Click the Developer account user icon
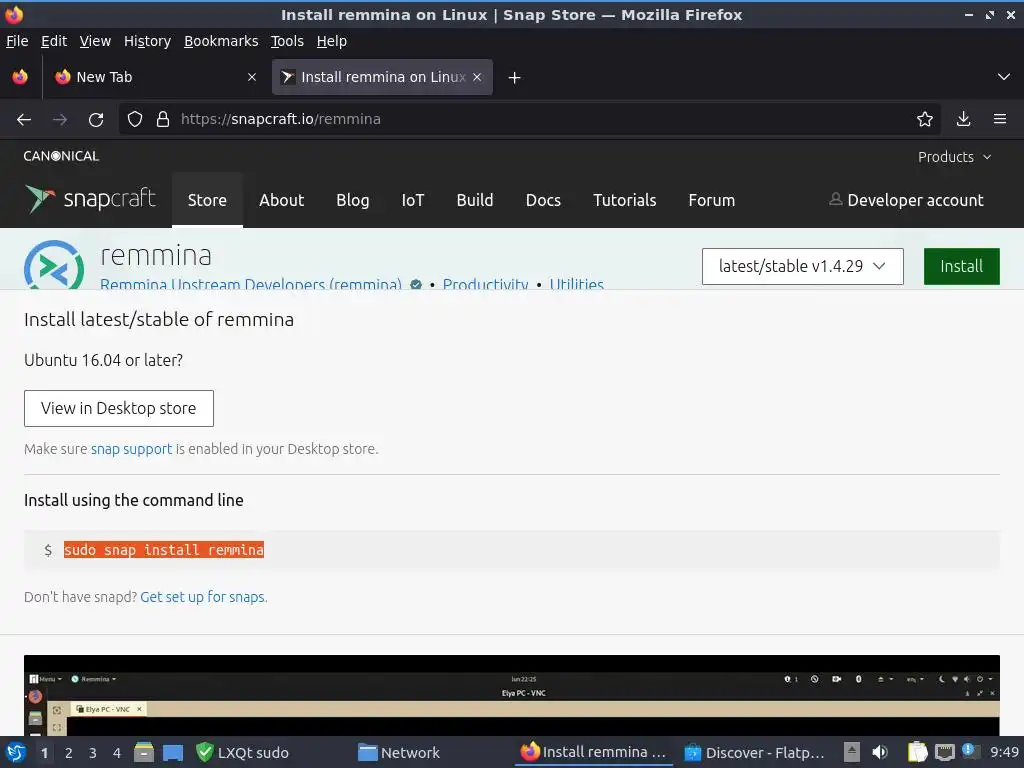1024x768 pixels. coord(835,199)
